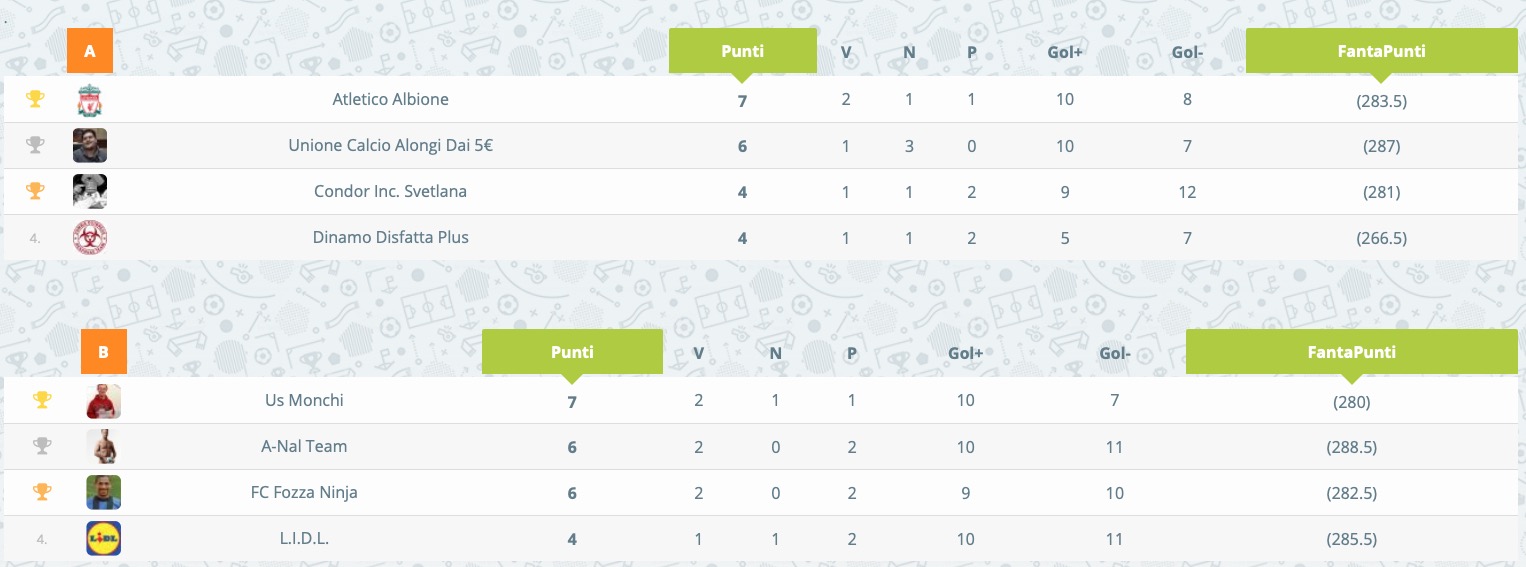Click the FC Fozza Ninja avatar

[x=104, y=492]
